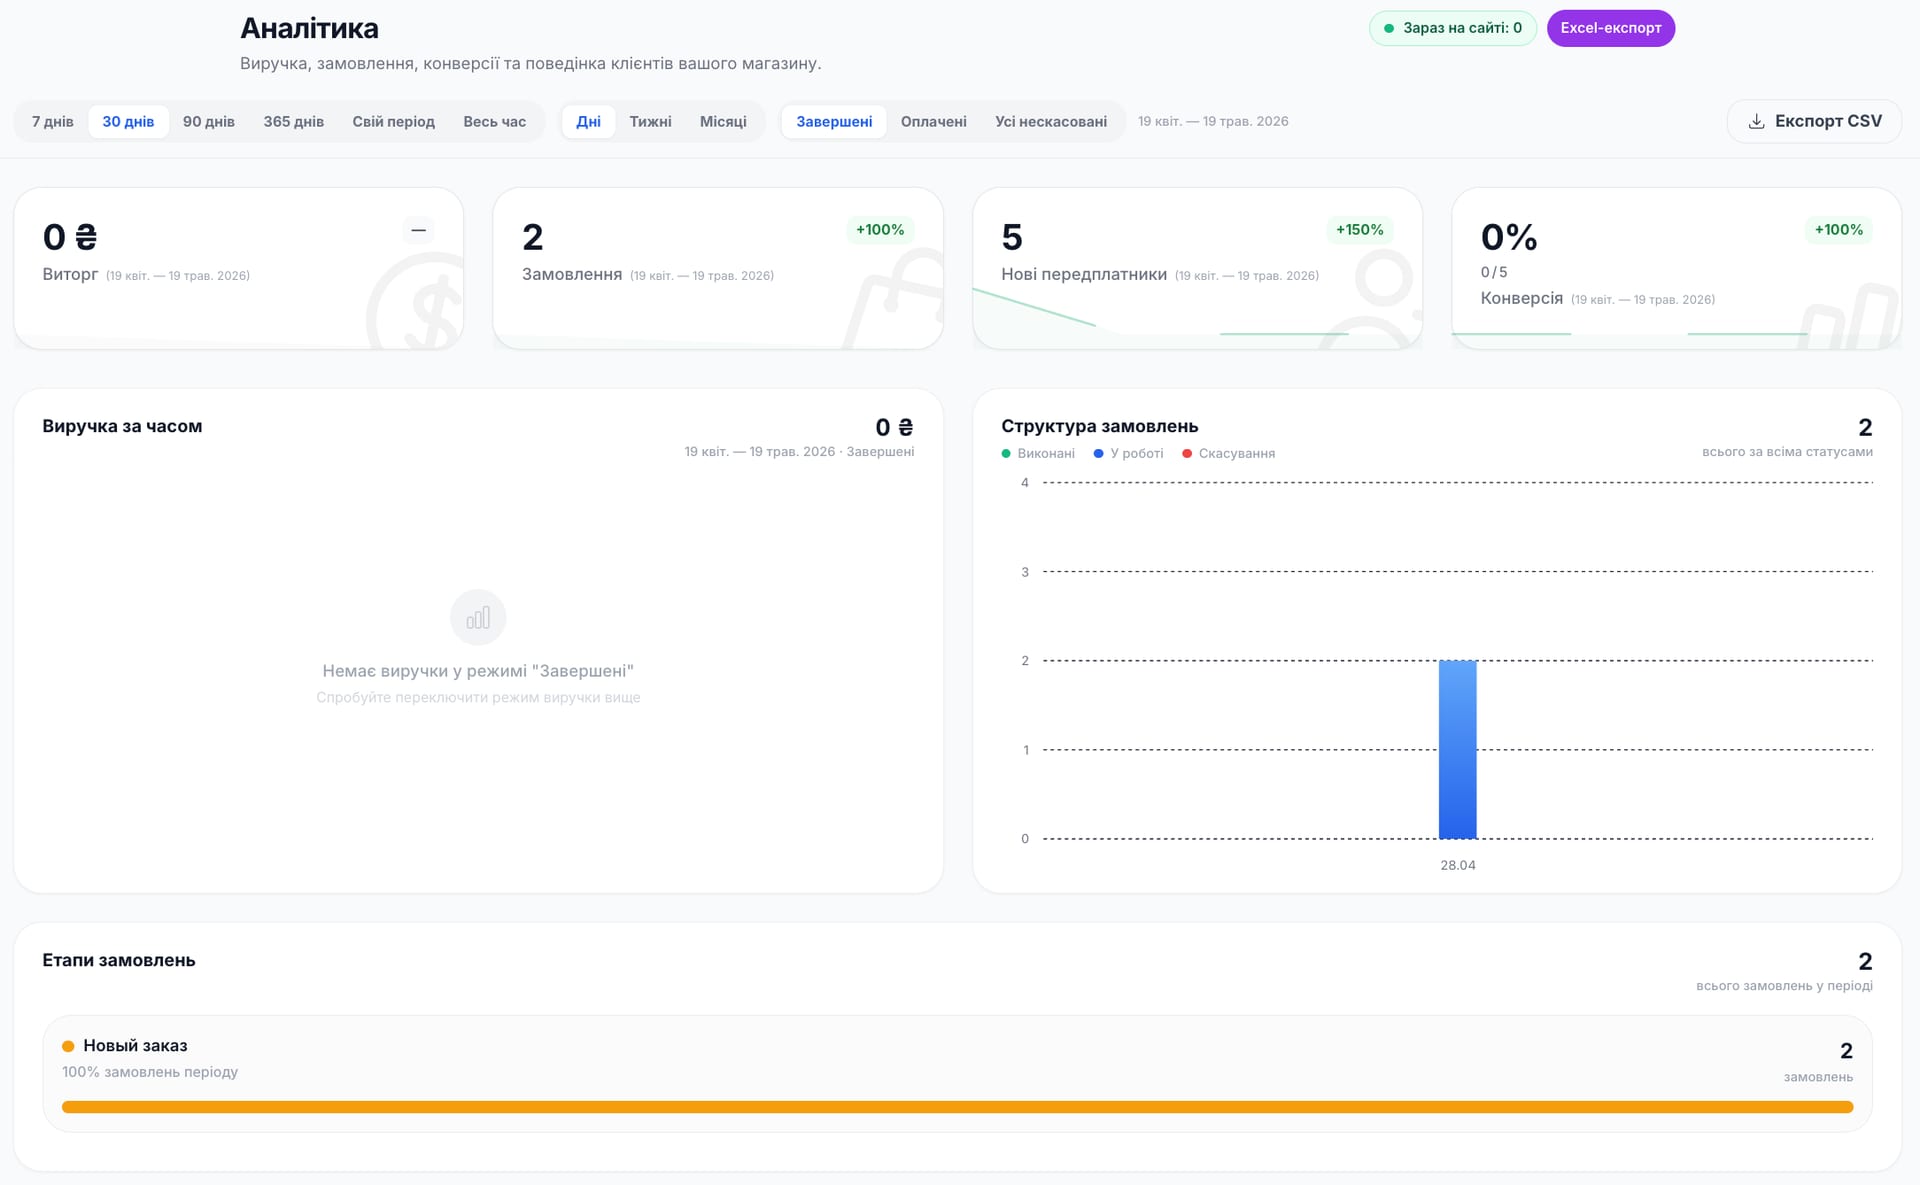Click the Етапи замовлень heading
Viewport: 1920px width, 1185px height.
119,960
